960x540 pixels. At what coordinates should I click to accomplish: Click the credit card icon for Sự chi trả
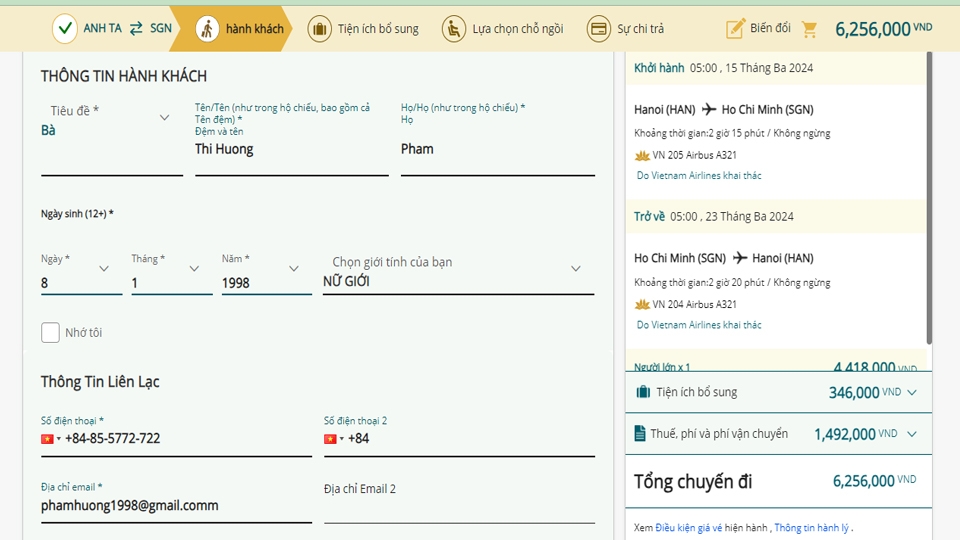598,29
